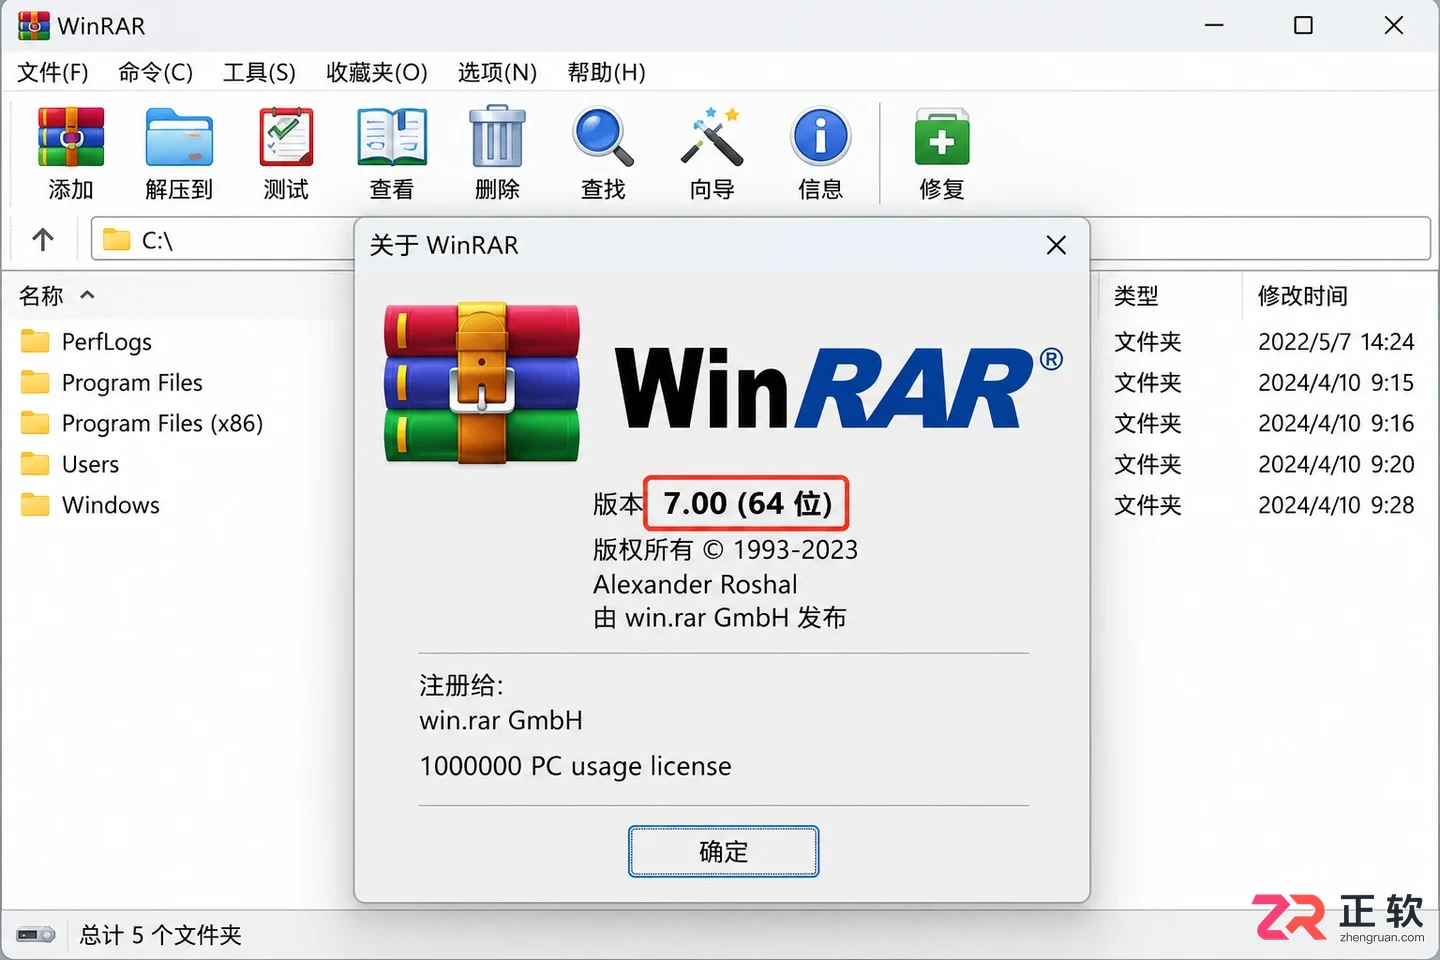
Task: Sort files by 修改时间 column header
Action: pyautogui.click(x=1303, y=296)
